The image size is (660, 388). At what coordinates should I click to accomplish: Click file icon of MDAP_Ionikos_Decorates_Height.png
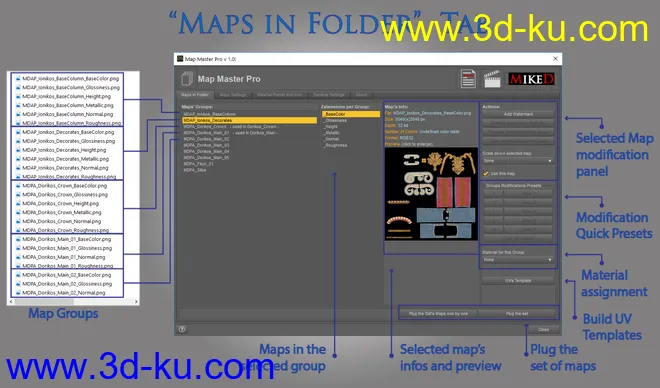[18, 150]
